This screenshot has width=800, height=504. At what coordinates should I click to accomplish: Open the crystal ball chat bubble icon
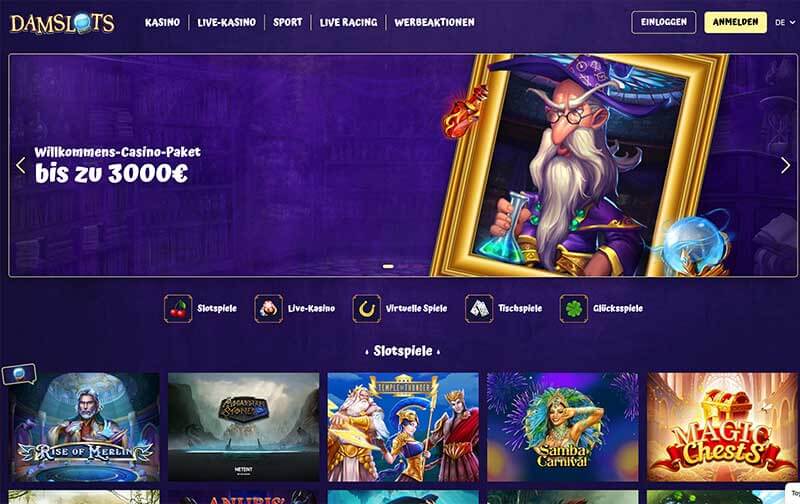[19, 374]
